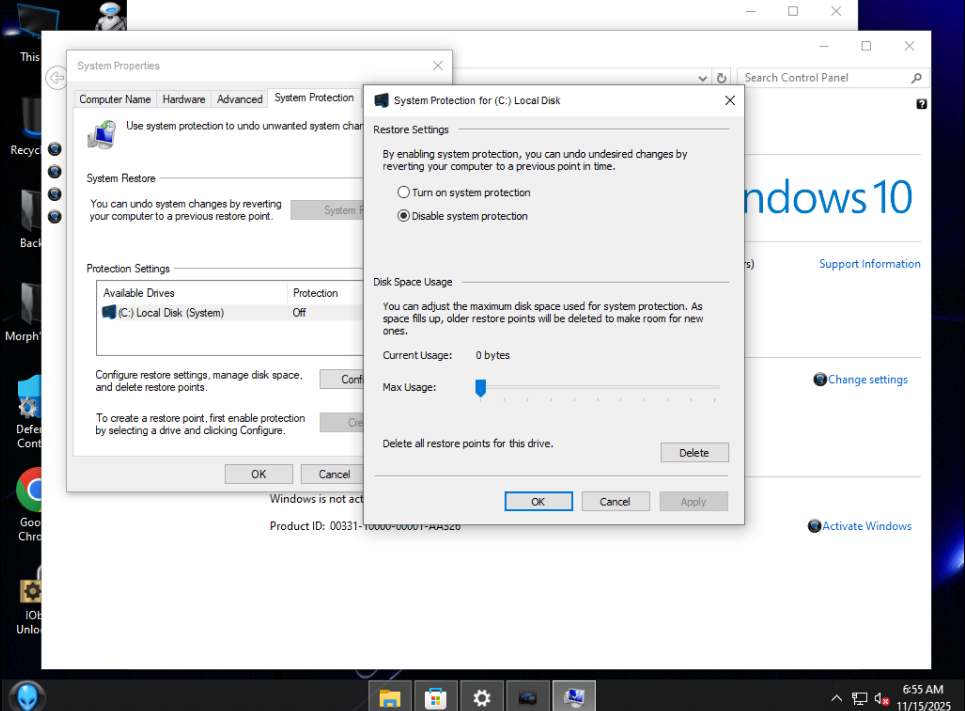Open Control Panel help icon
This screenshot has height=711, width=965.
point(921,104)
